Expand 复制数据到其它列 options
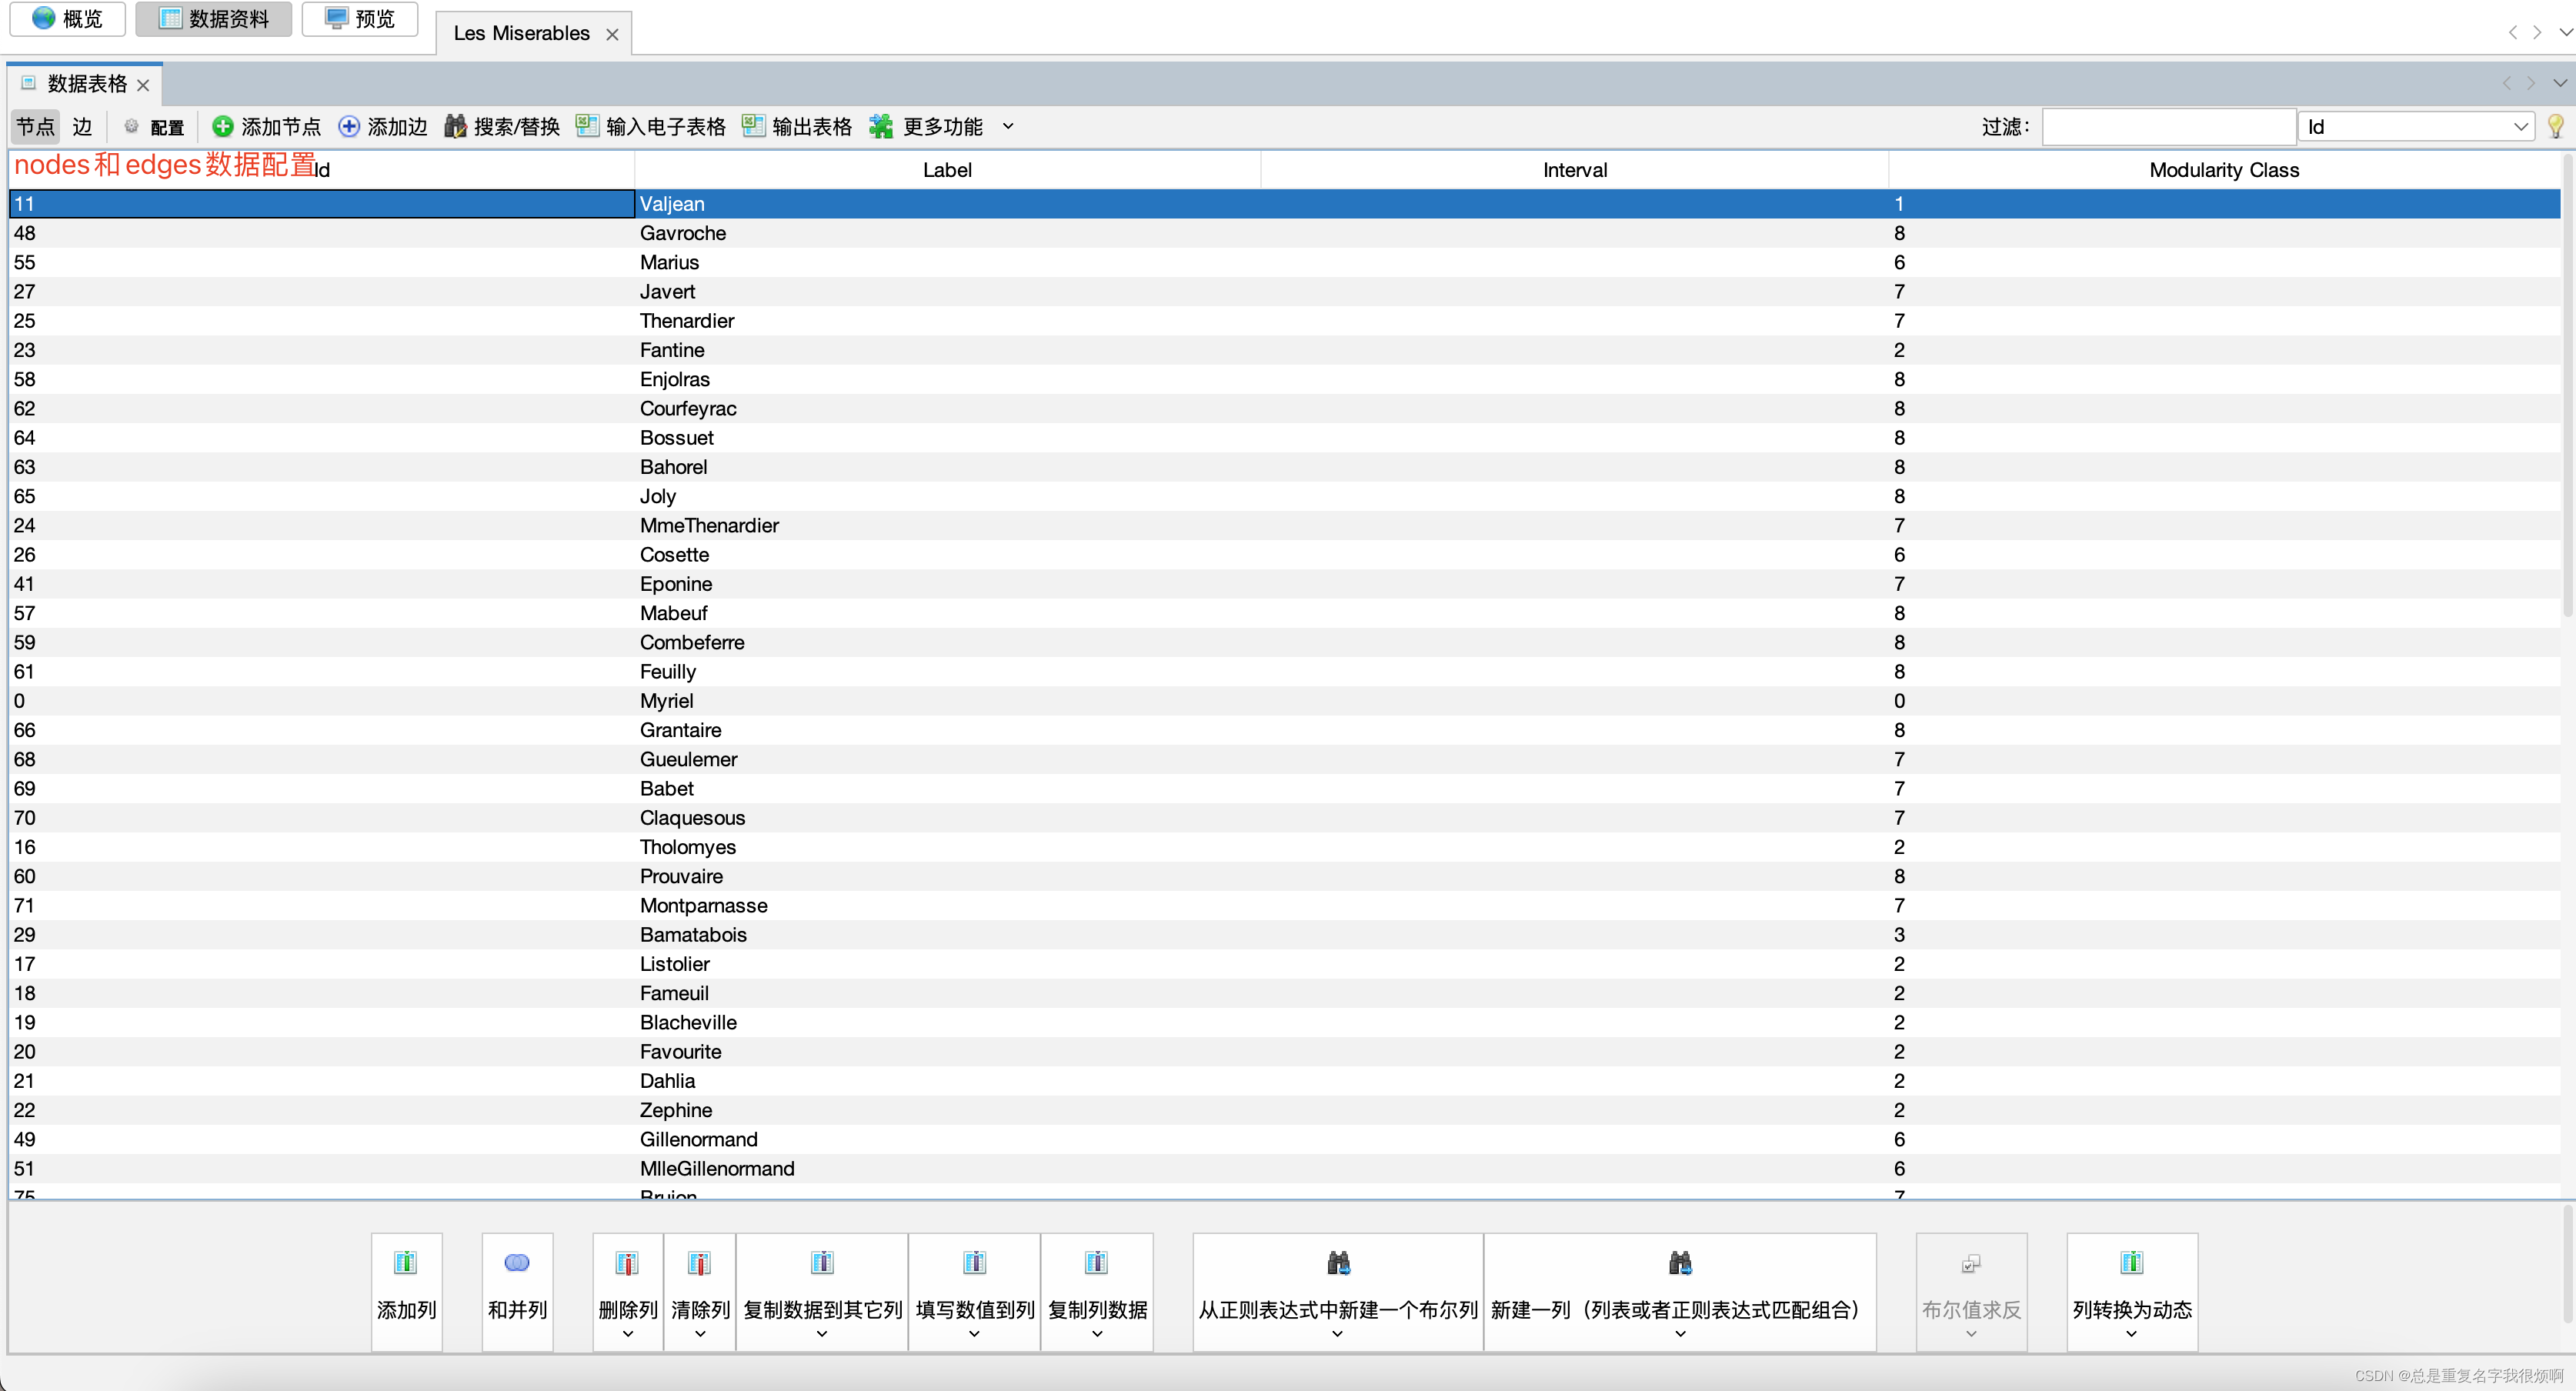The height and width of the screenshot is (1391, 2576). click(822, 1333)
